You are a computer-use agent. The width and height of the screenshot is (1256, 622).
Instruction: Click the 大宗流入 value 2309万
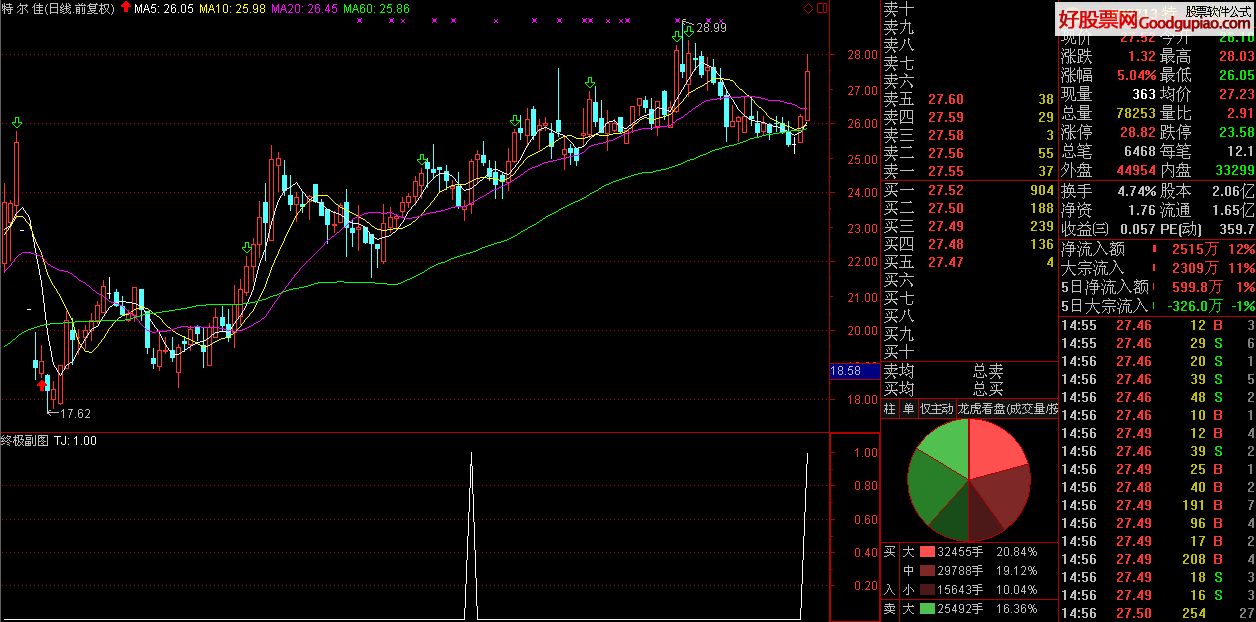(1197, 268)
